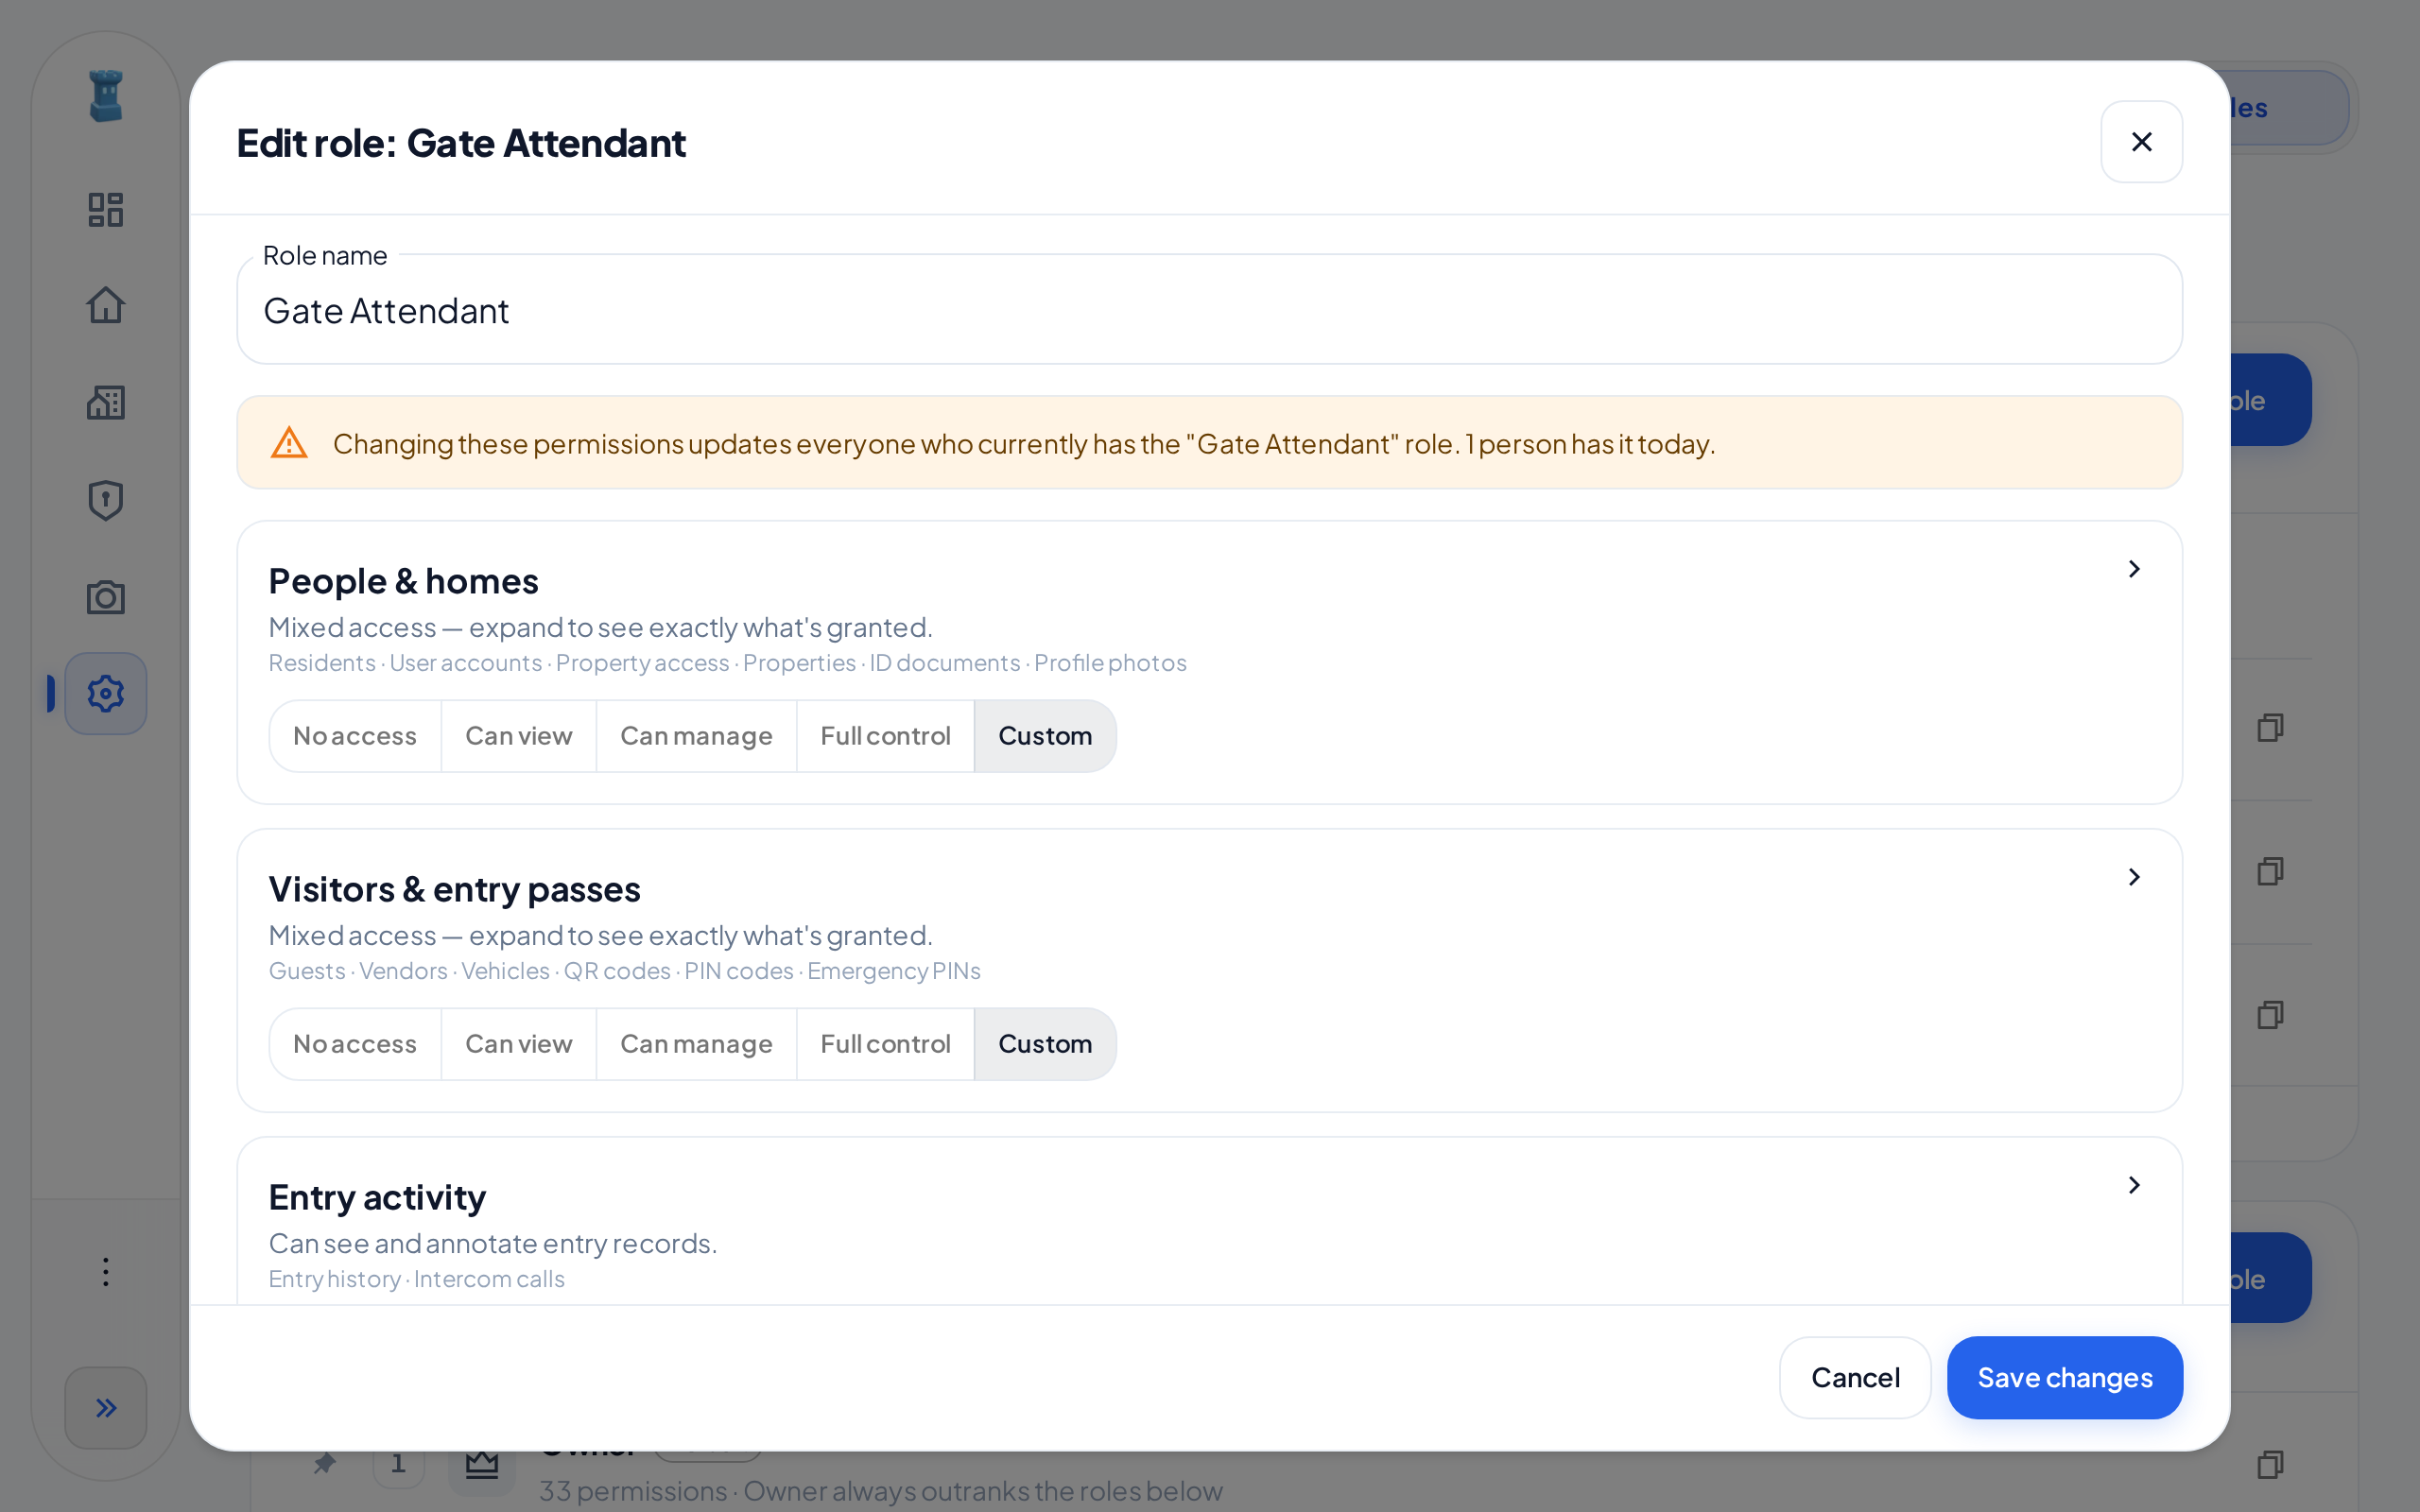Select Custom for People & homes

coord(1045,736)
